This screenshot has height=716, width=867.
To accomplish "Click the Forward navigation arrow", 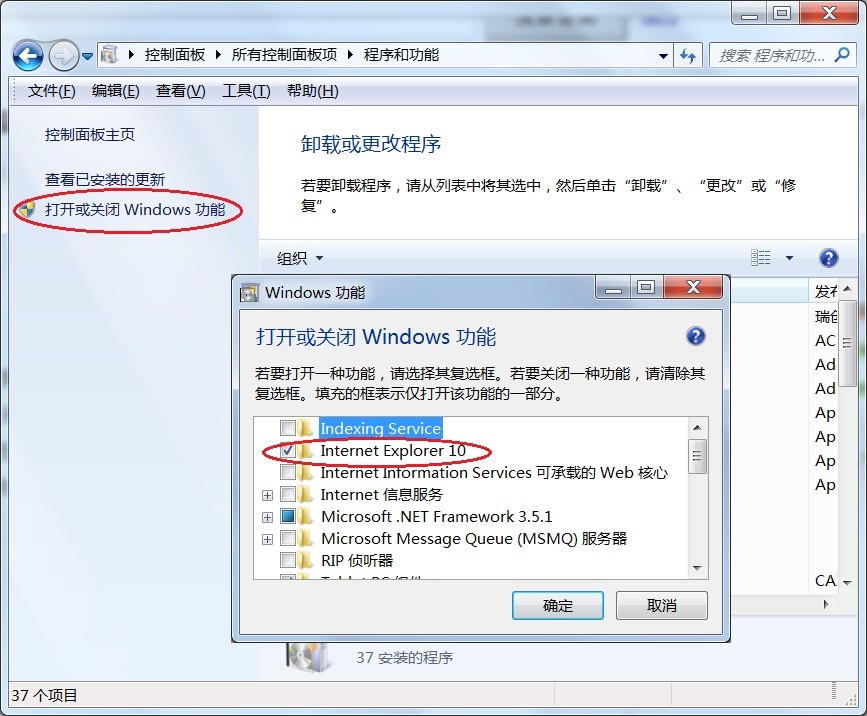I will coord(64,55).
